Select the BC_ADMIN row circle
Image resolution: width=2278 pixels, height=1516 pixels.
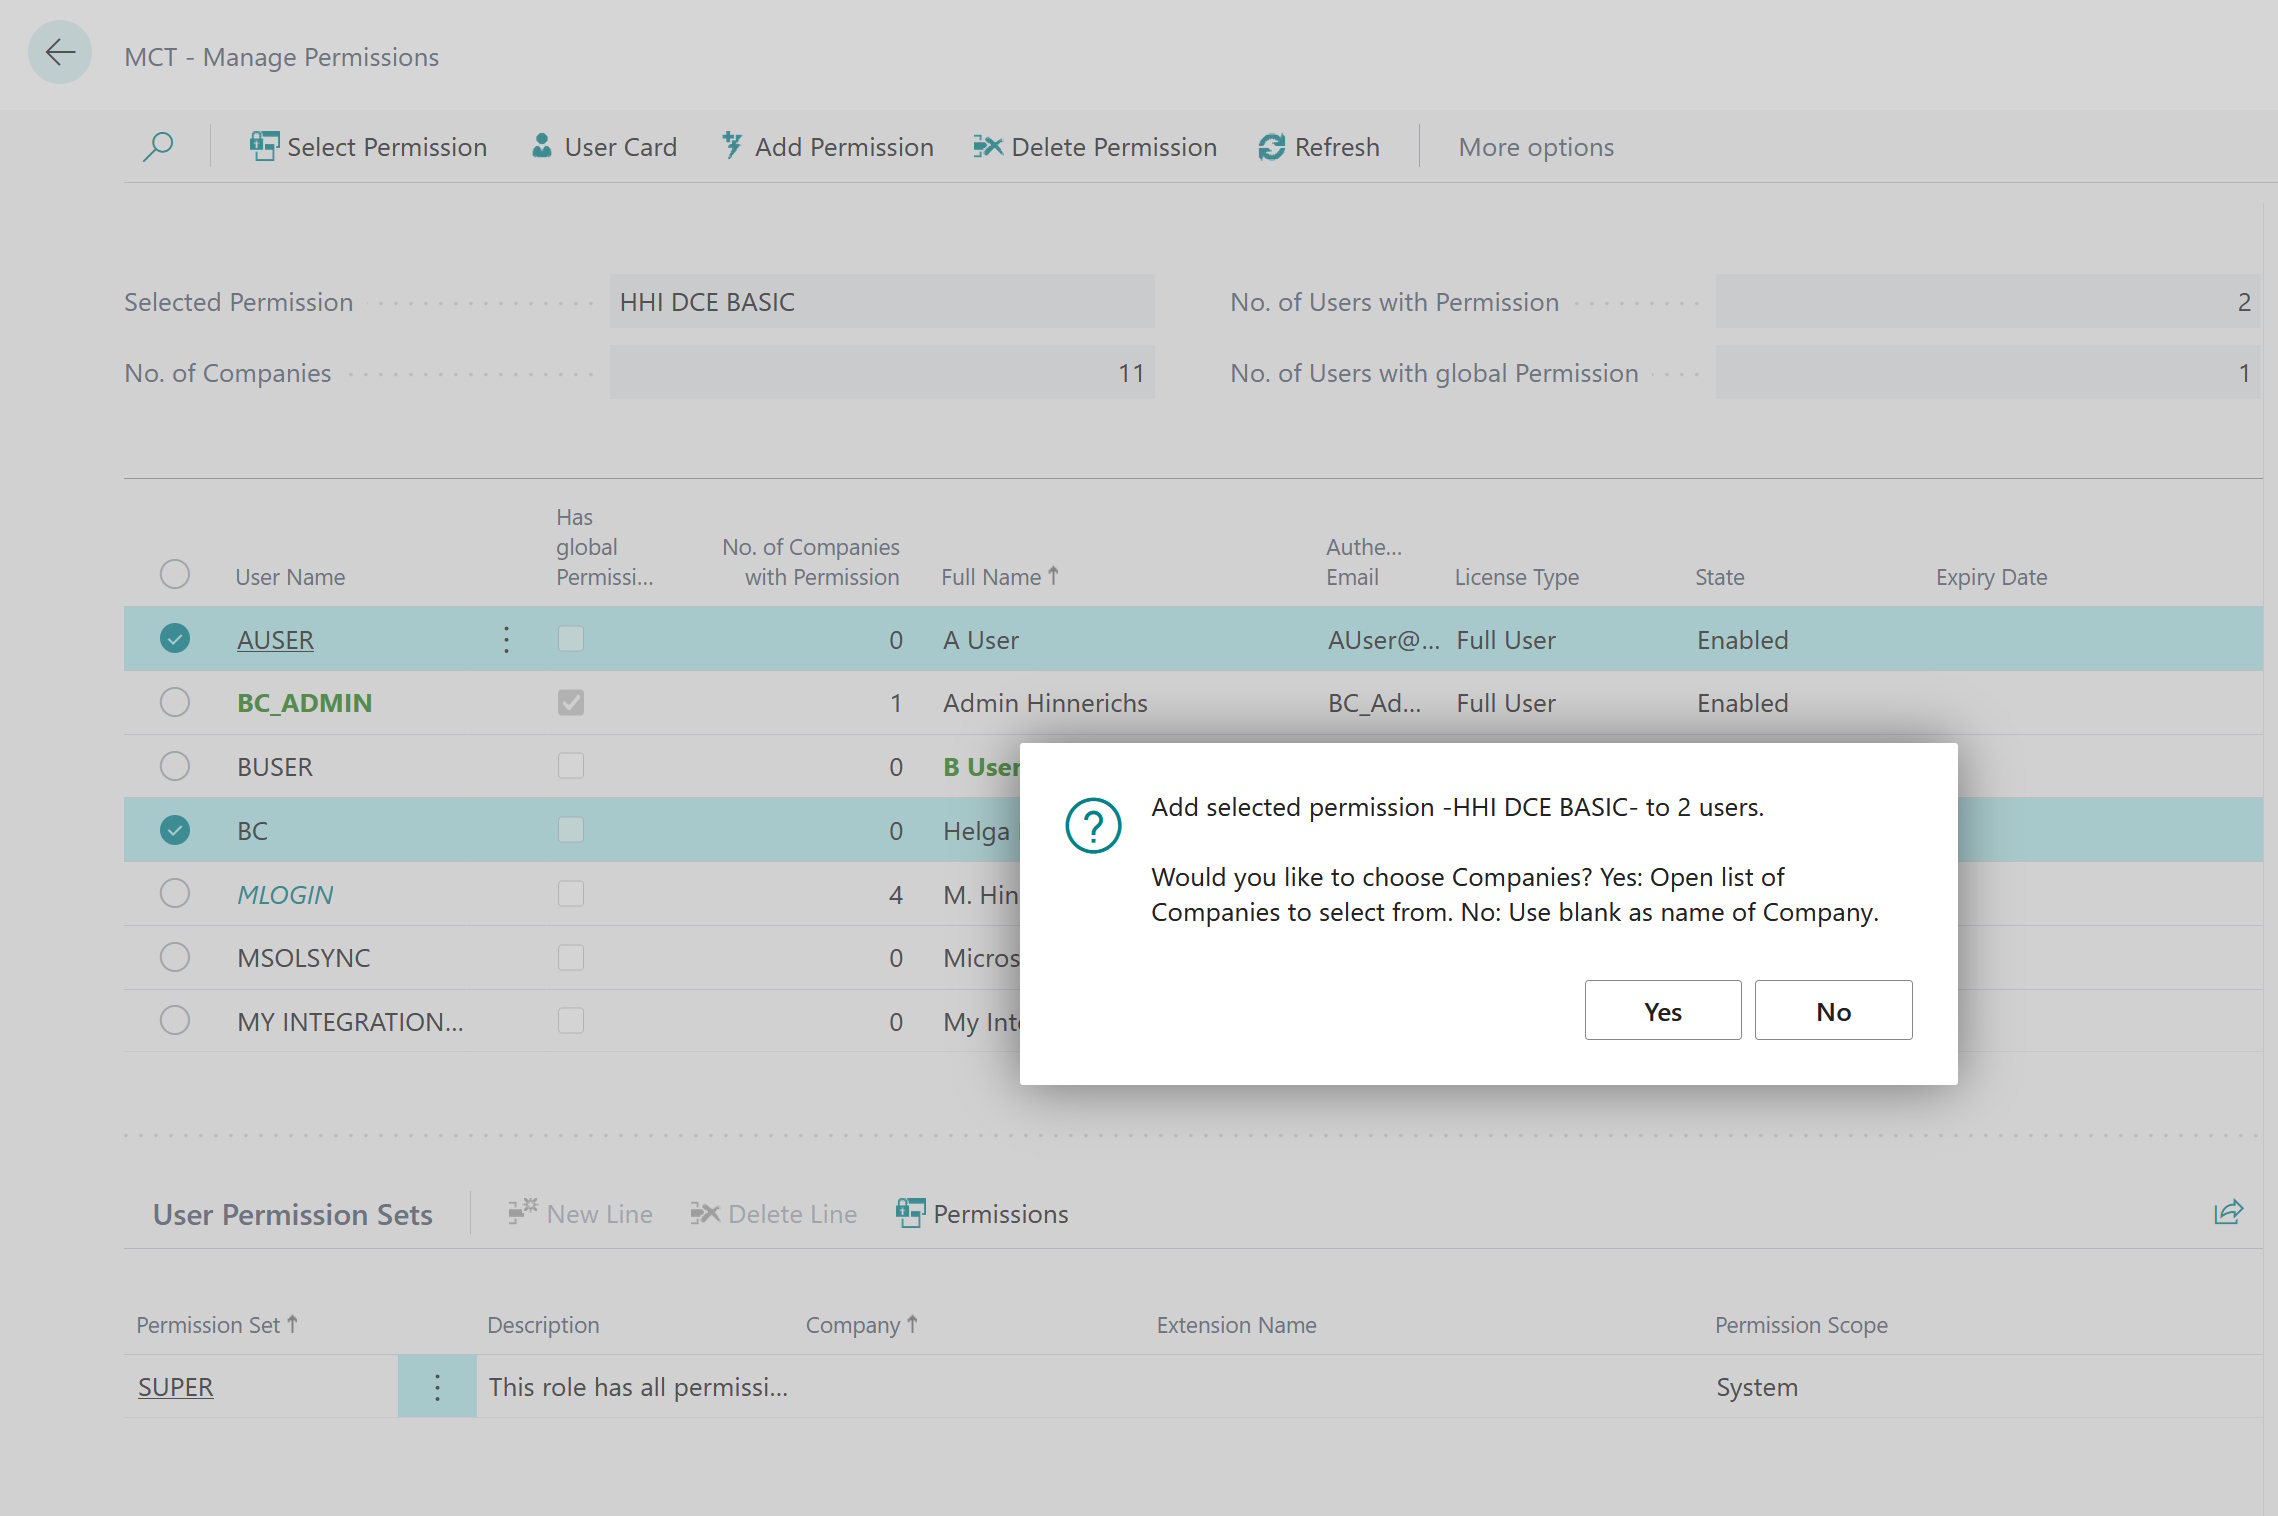[175, 702]
